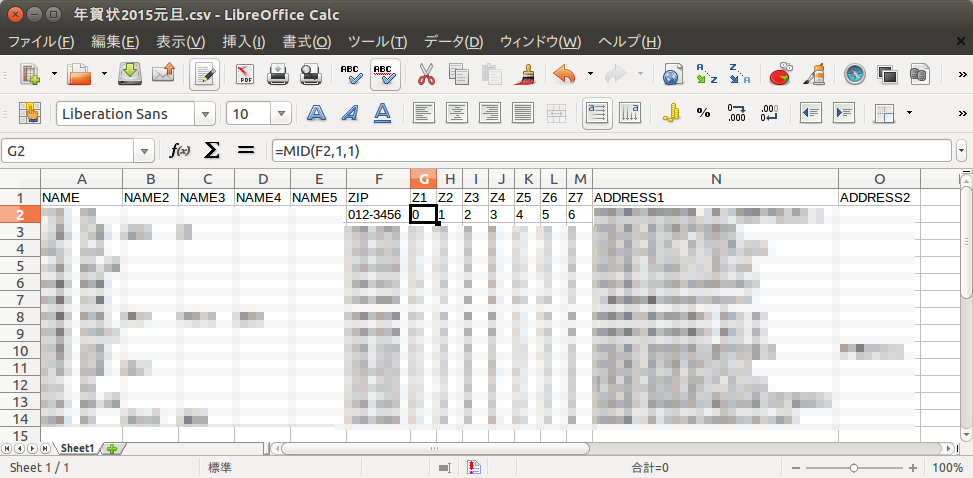Viewport: 973px width, 478px height.
Task: Click the Sum button
Action: (212, 151)
